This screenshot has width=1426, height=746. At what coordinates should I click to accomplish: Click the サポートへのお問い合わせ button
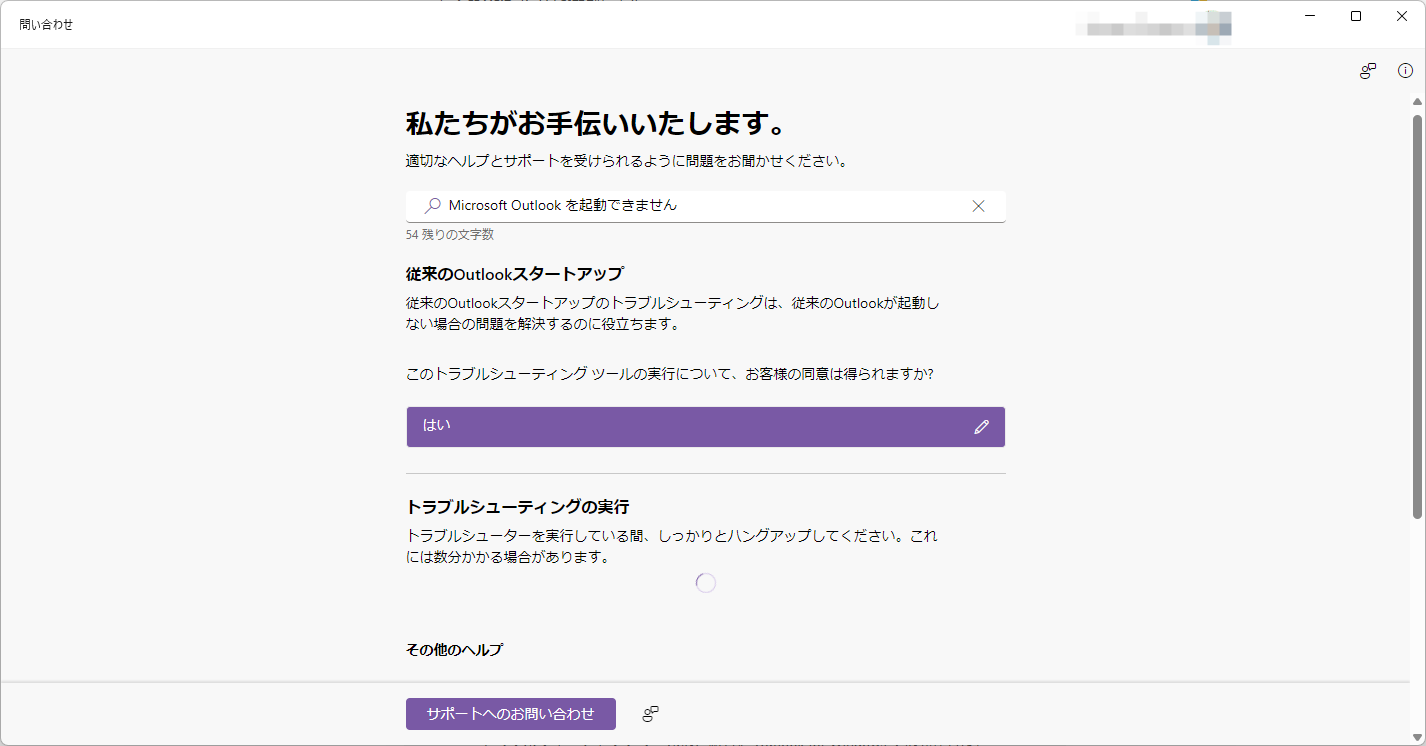click(510, 714)
